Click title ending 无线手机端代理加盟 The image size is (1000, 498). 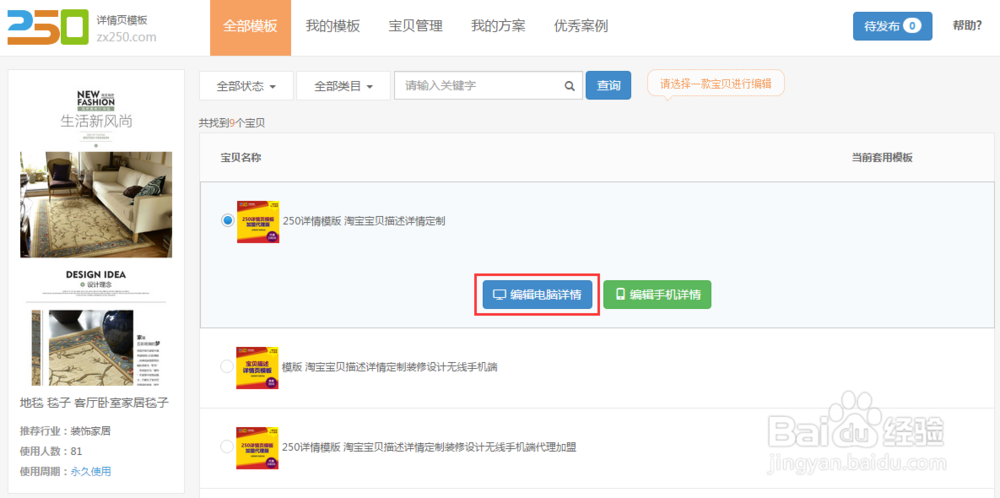tap(429, 447)
